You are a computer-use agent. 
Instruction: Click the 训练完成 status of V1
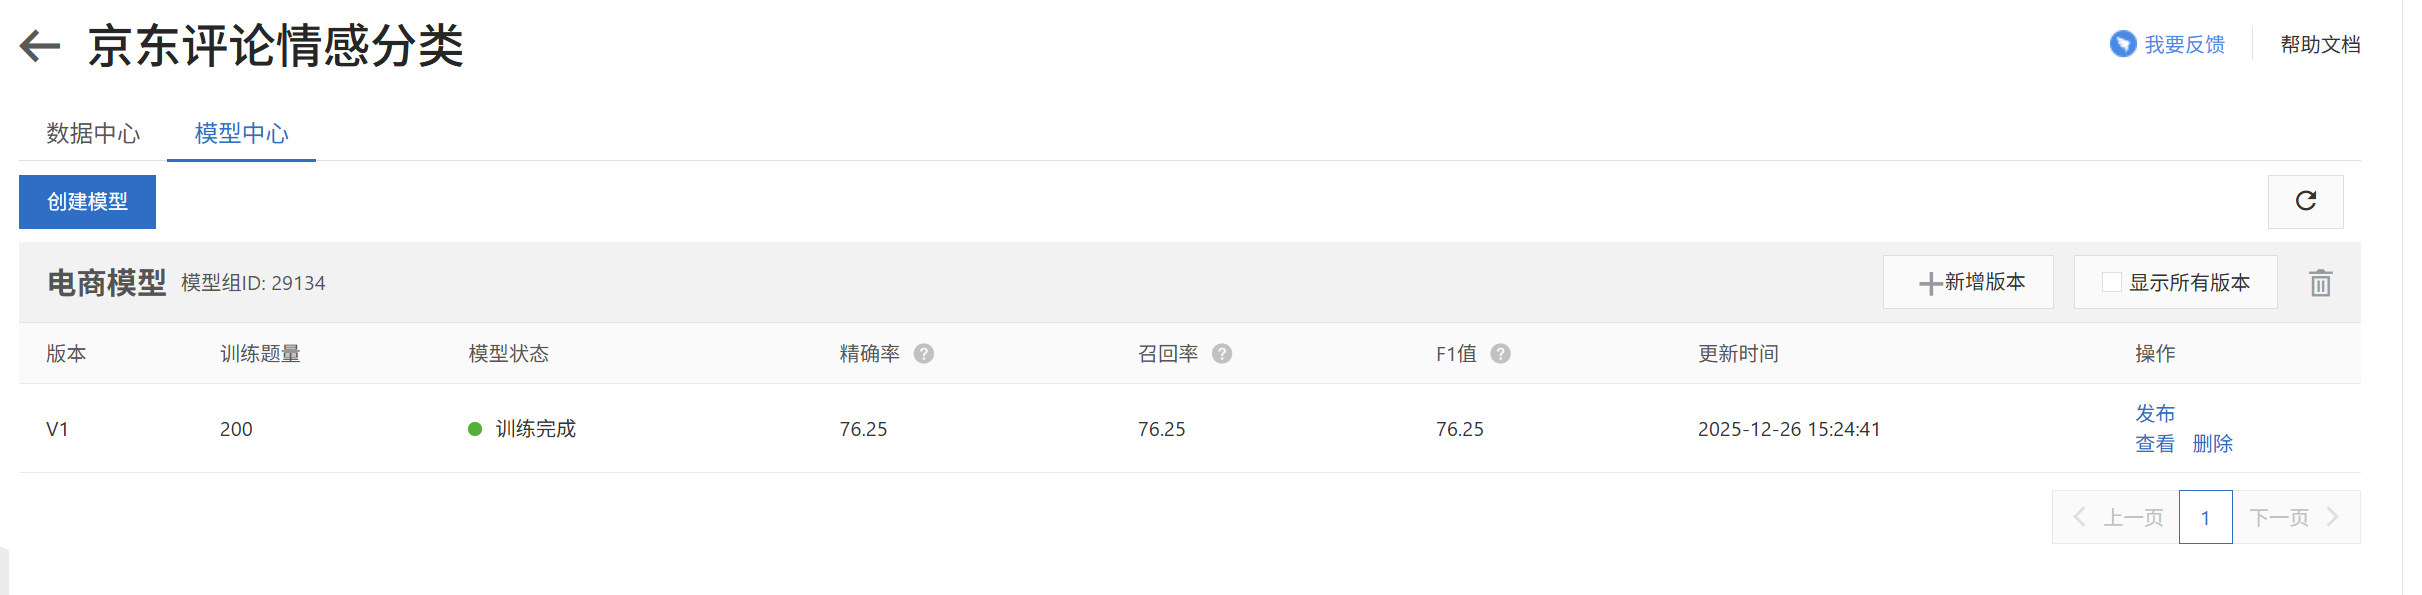(535, 429)
